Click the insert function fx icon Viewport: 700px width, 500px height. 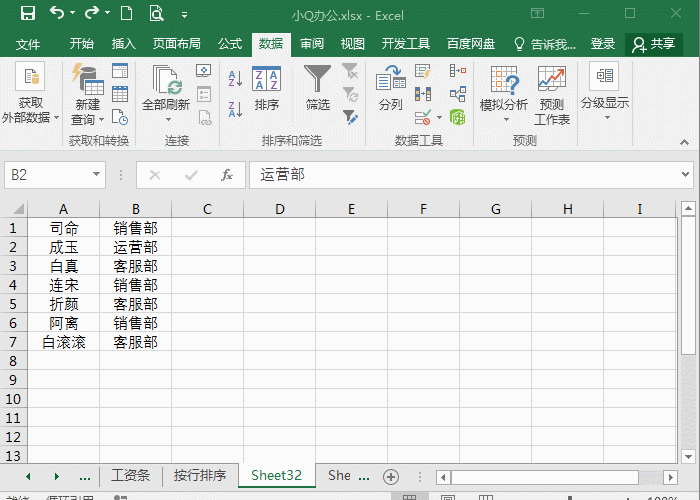227,175
